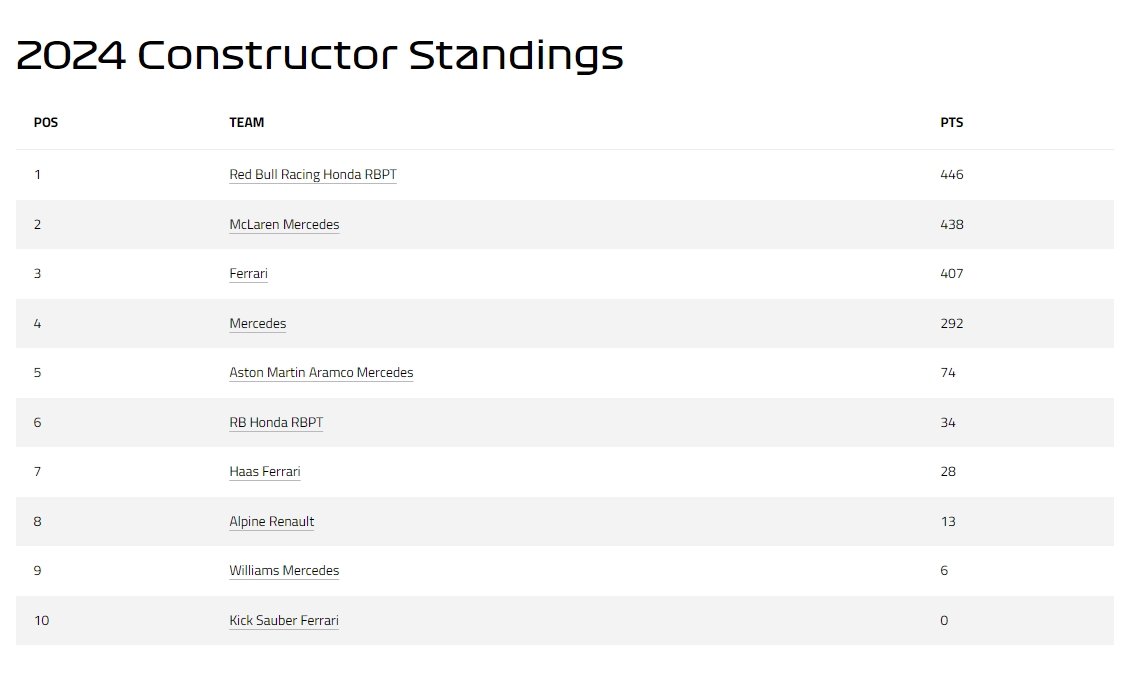Click the RB Honda RBPT link
Viewport: 1144px width, 677px height.
tap(276, 422)
